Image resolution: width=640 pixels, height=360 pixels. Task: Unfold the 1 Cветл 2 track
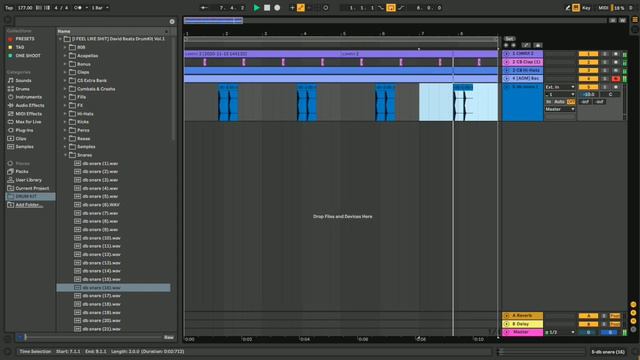pos(507,54)
